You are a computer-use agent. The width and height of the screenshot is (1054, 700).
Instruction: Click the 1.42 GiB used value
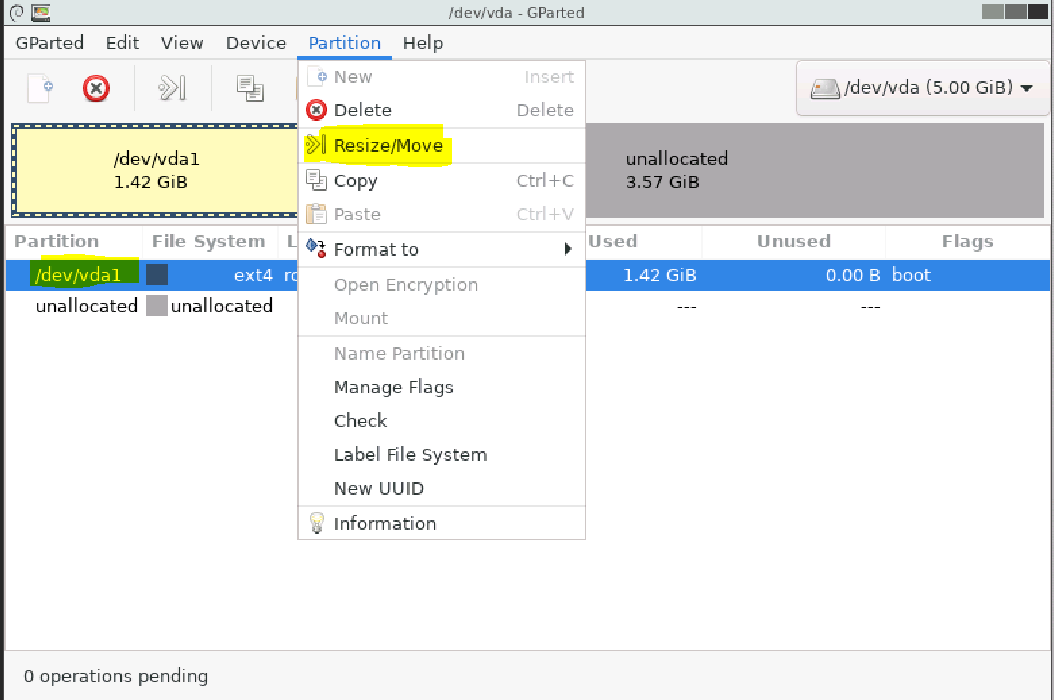pyautogui.click(x=660, y=275)
